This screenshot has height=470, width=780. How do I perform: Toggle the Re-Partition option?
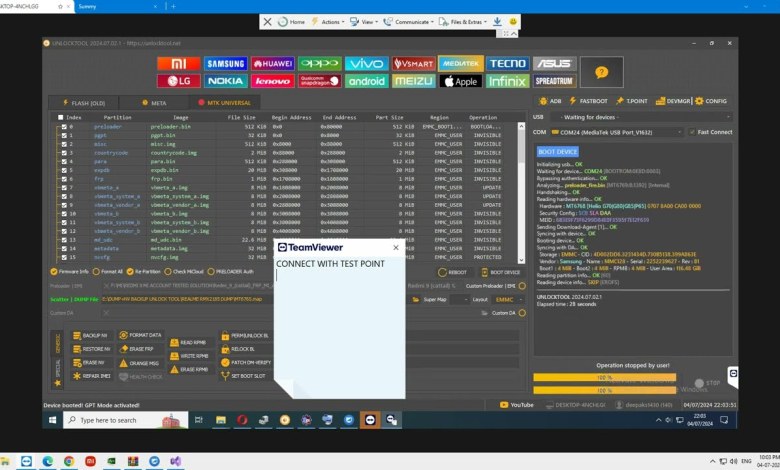(142, 272)
